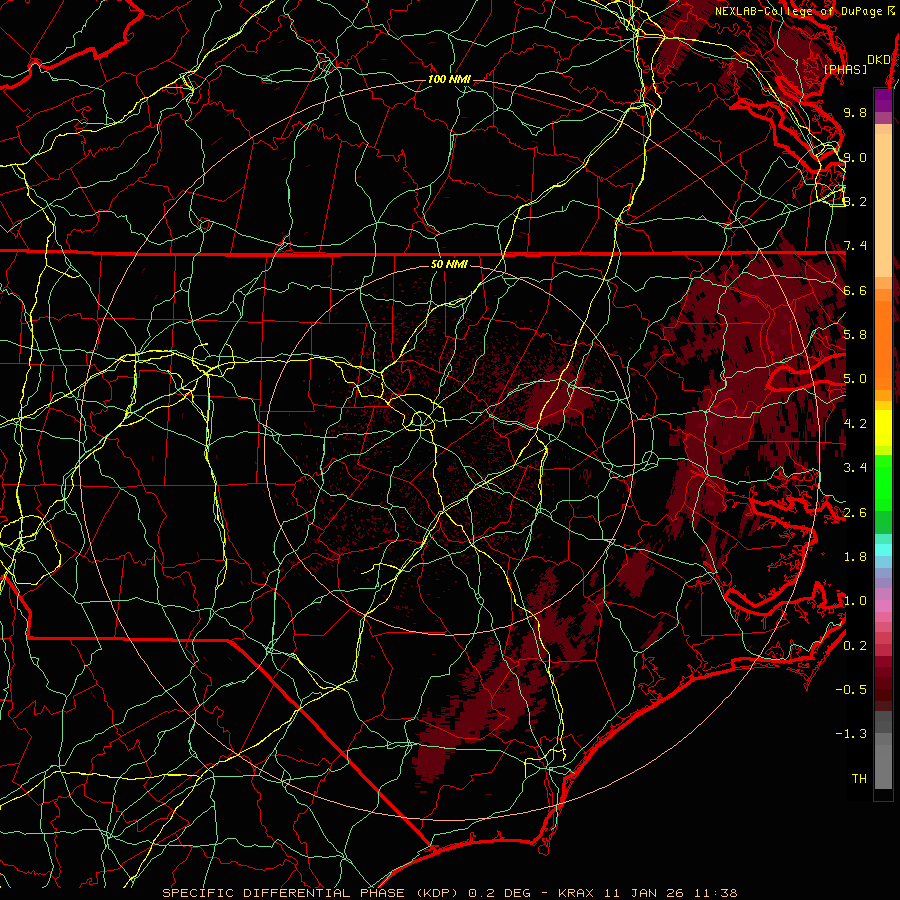Viewport: 900px width, 900px height.
Task: Click the "[PHAS]" legend unit label
Action: pyautogui.click(x=845, y=70)
